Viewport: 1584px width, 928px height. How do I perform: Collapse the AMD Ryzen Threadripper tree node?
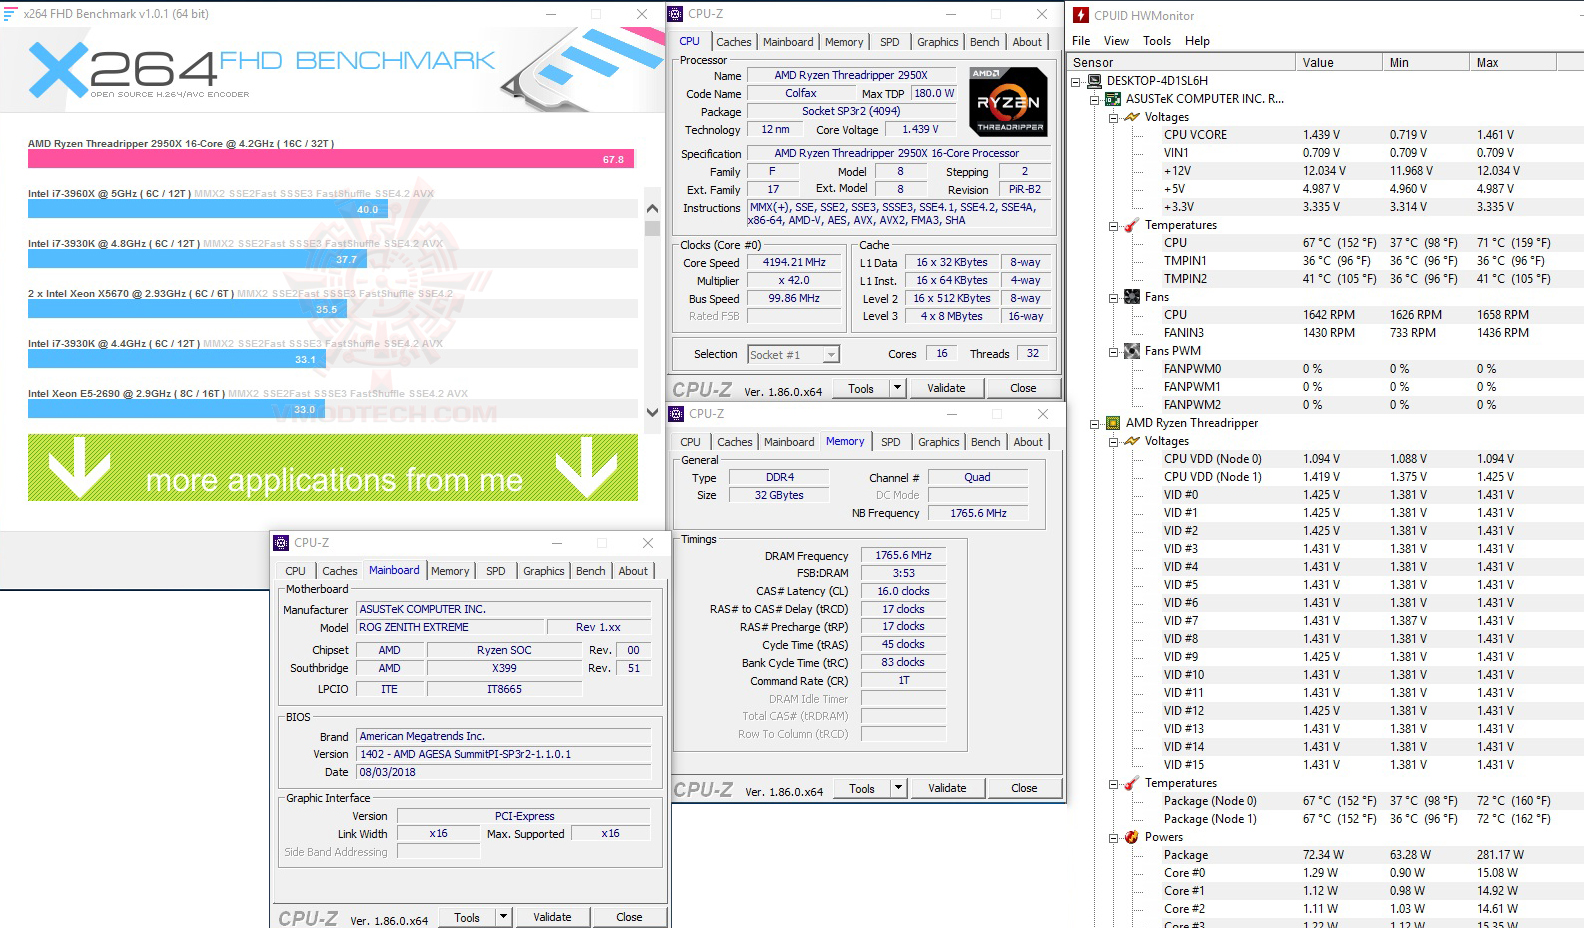coord(1095,423)
